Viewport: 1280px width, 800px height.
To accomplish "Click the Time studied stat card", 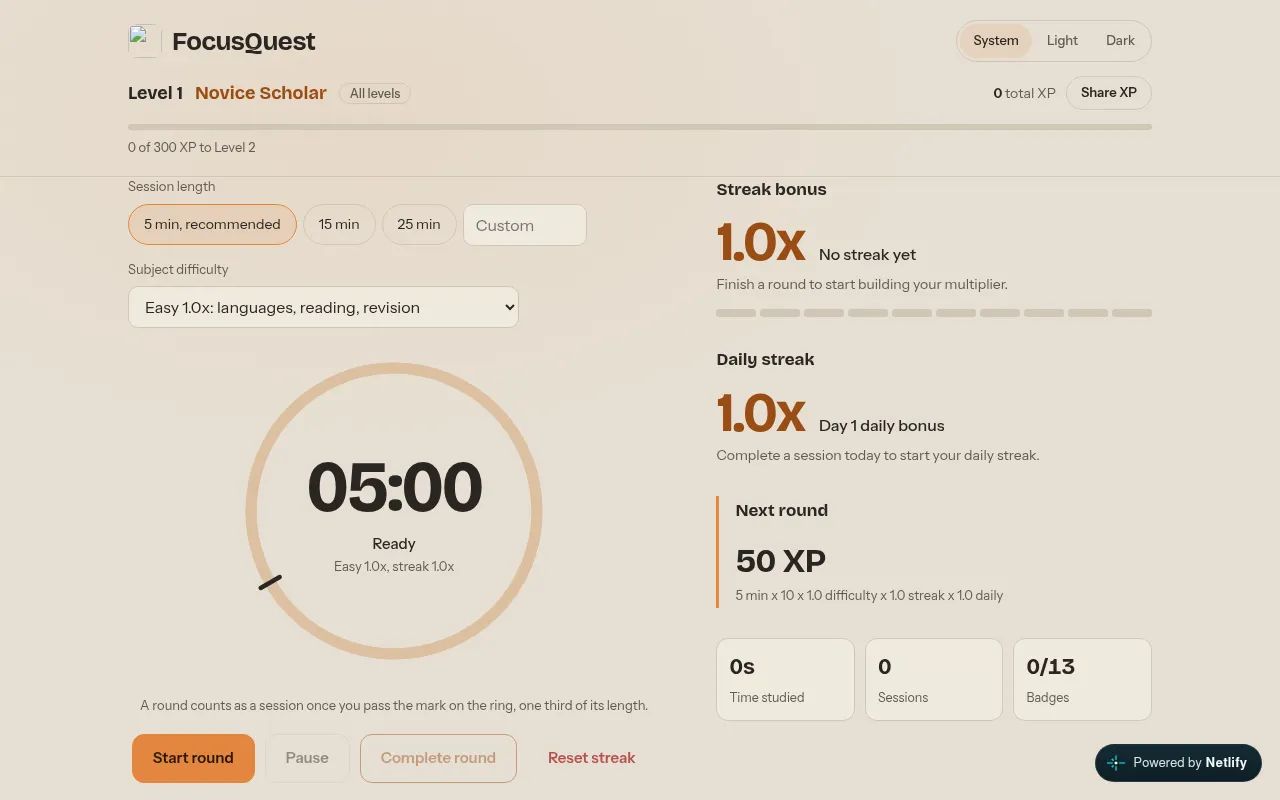I will click(785, 680).
